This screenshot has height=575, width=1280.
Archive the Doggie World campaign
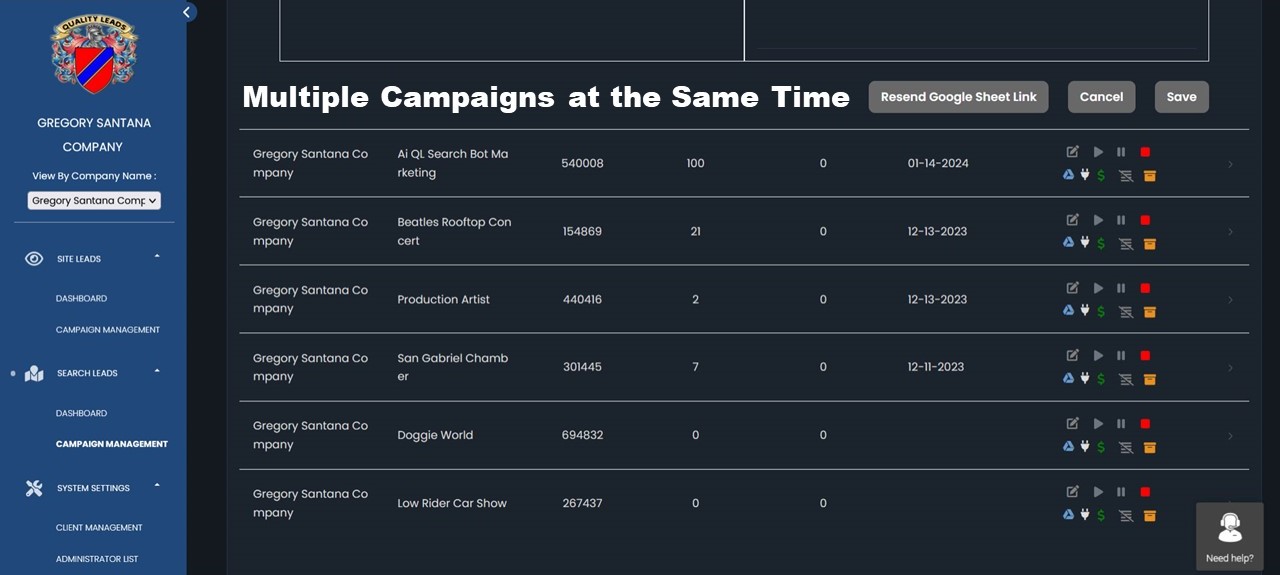[1149, 447]
